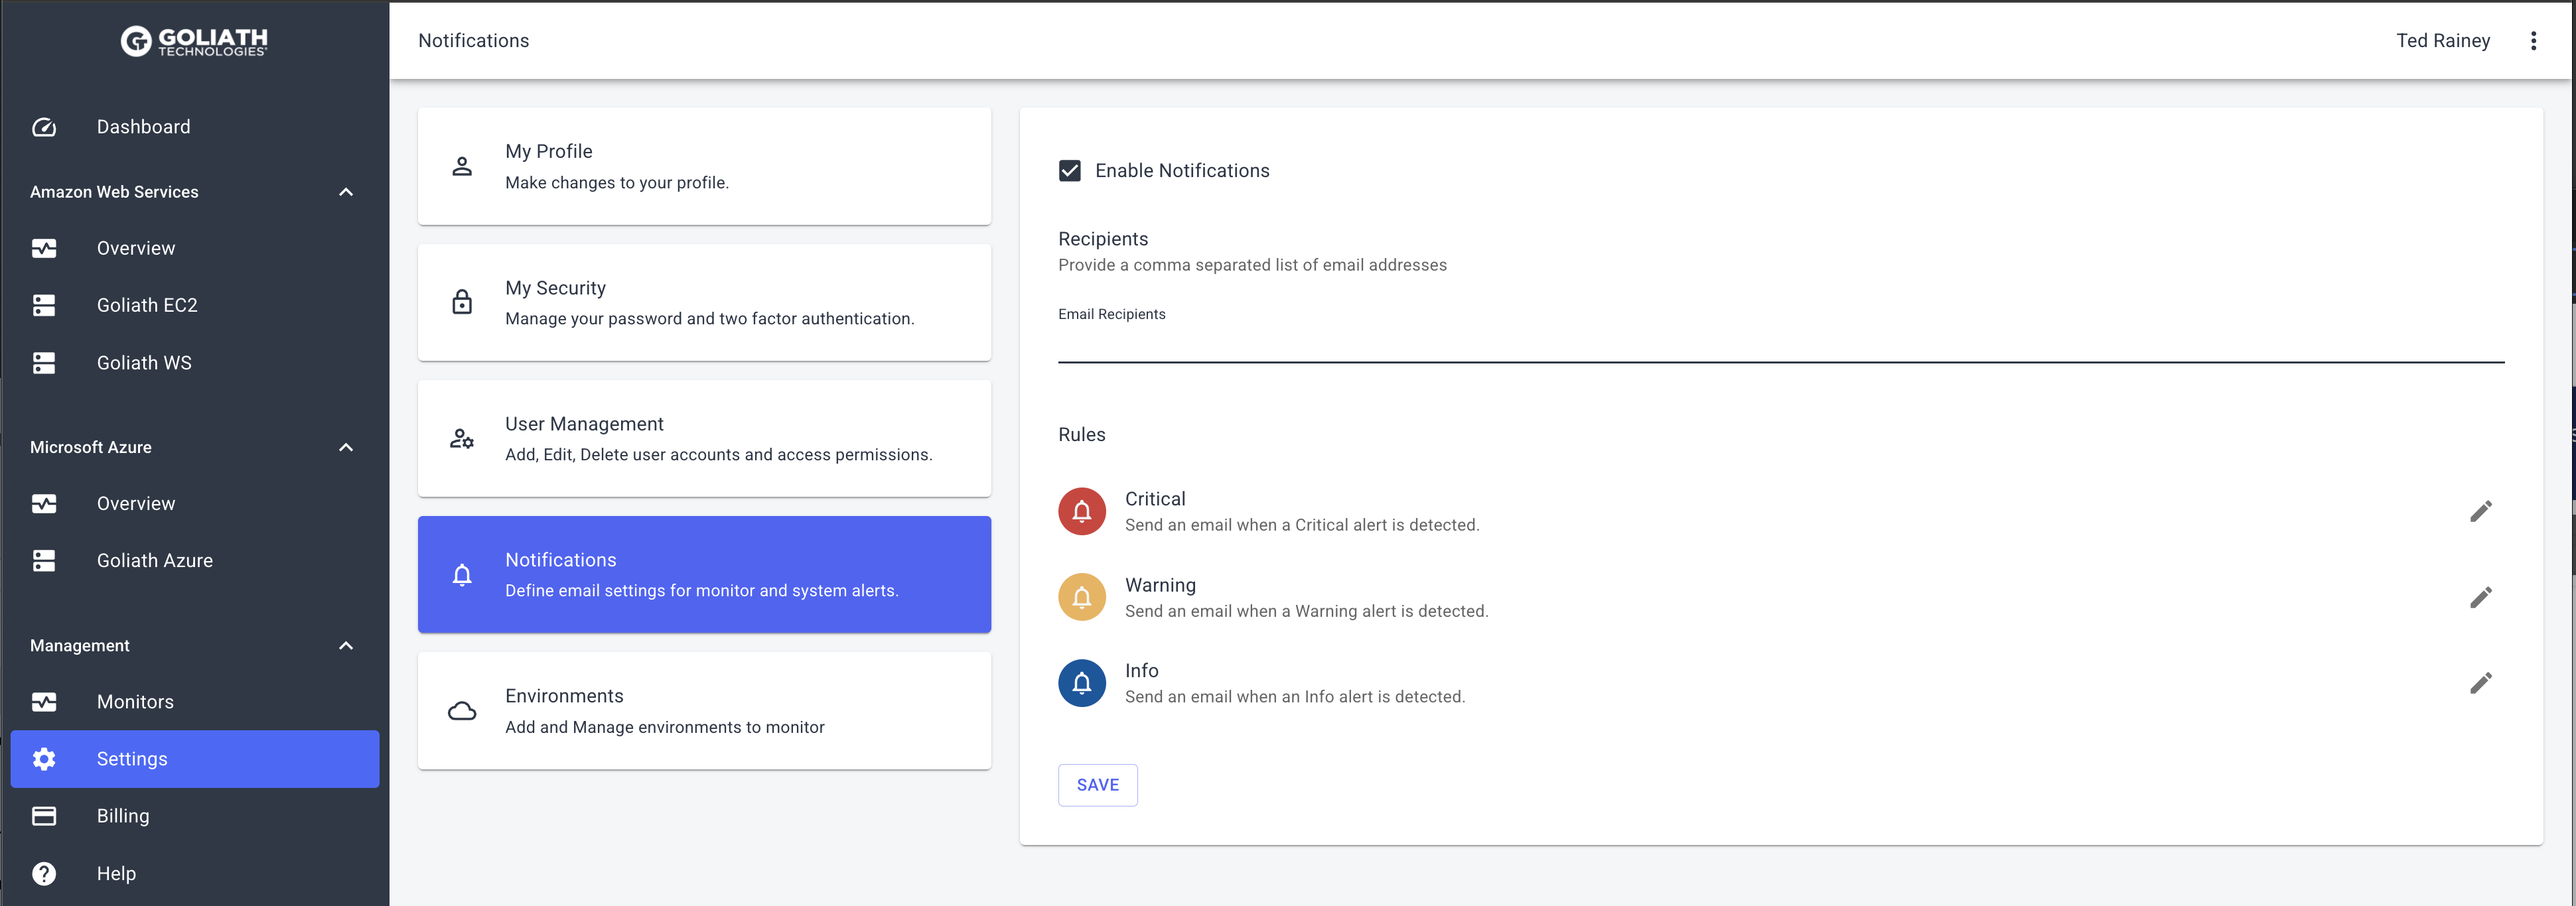Click the yellow Warning bell icon
This screenshot has width=2576, height=906.
click(x=1082, y=597)
